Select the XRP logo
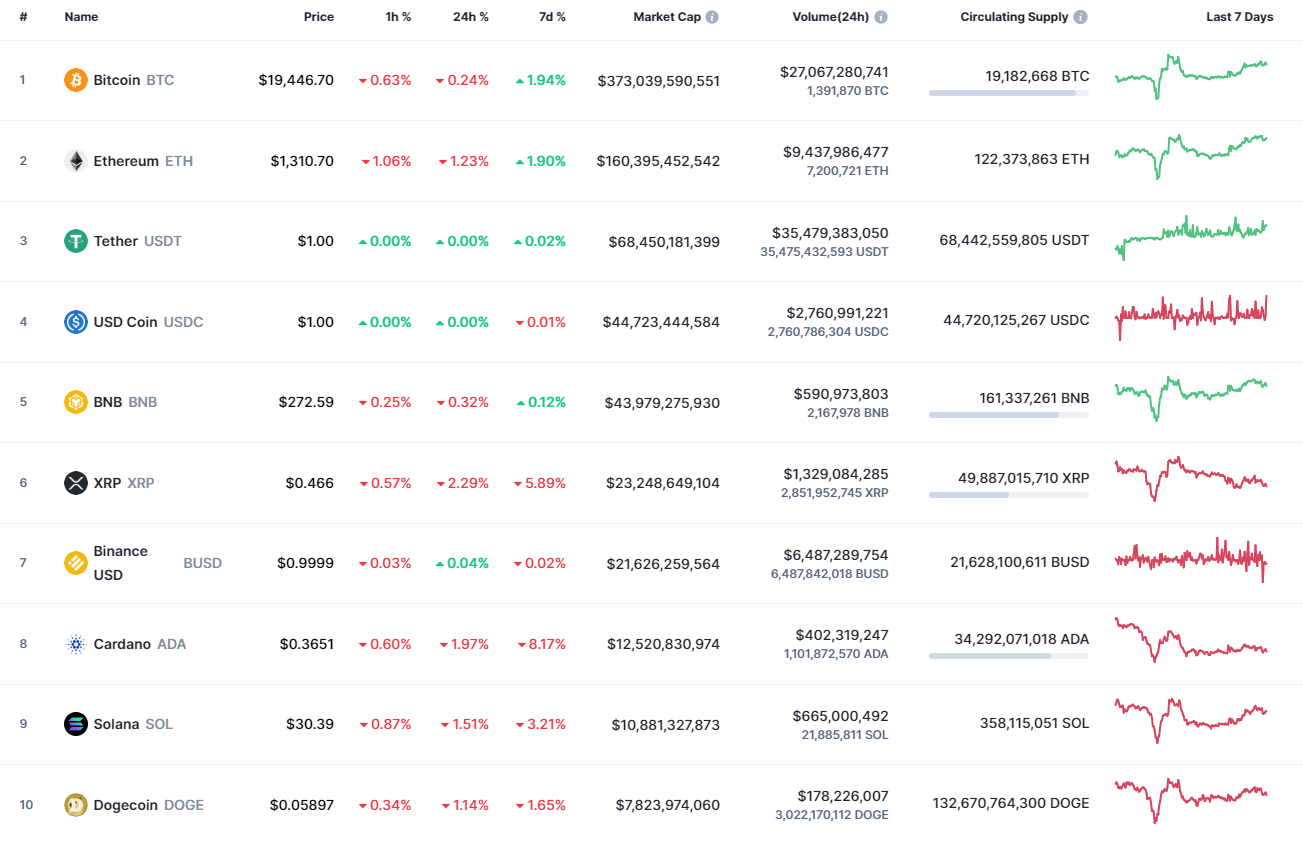Viewport: 1303px width, 841px height. (75, 483)
